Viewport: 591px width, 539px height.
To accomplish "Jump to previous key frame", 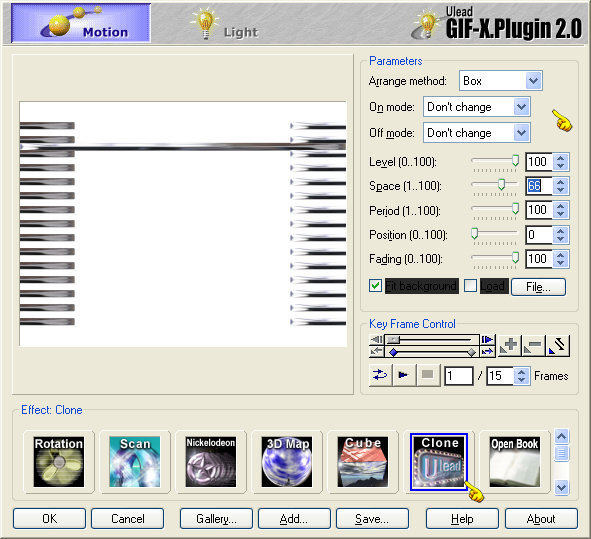I will coord(377,351).
